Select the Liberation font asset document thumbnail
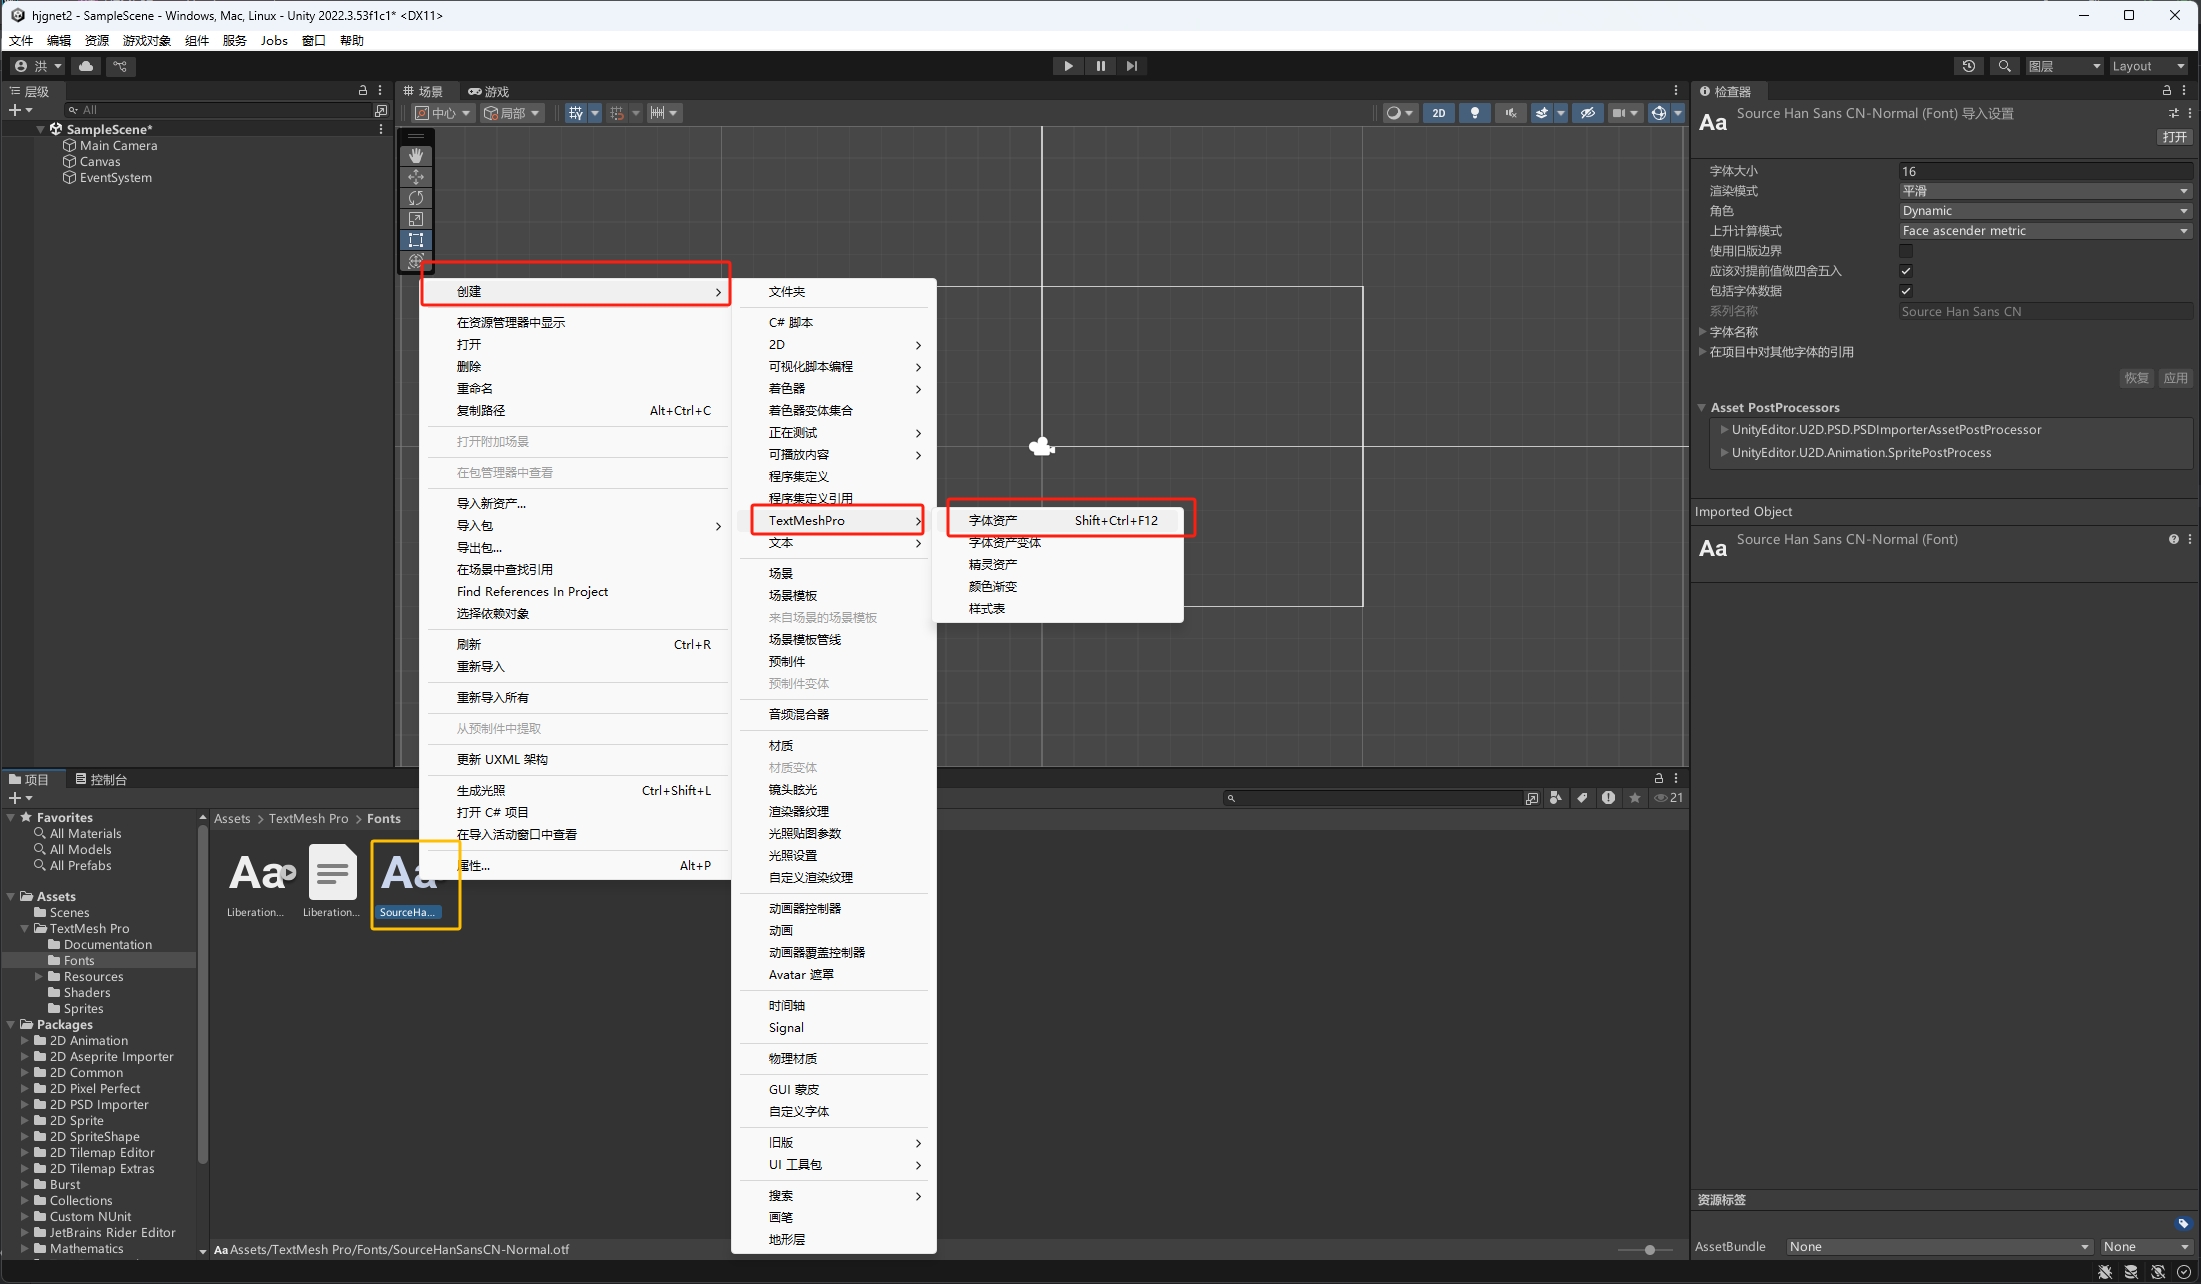 coord(332,883)
